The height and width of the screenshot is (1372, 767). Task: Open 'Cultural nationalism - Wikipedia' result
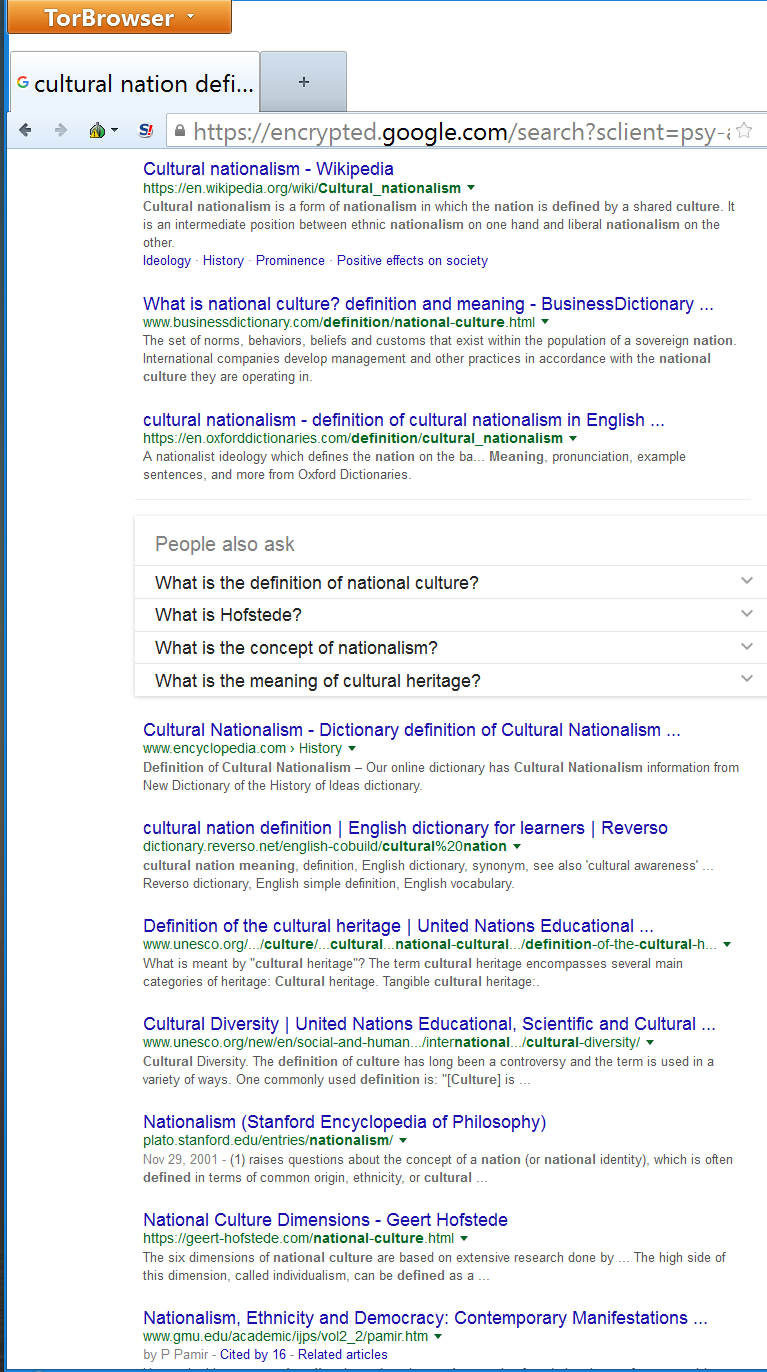point(268,169)
